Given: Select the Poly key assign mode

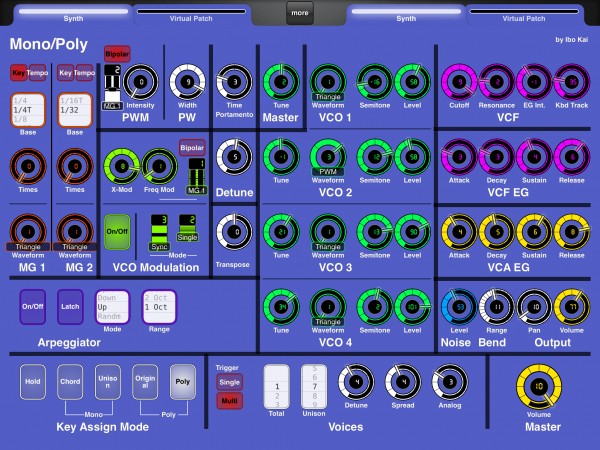Looking at the screenshot, I should click(183, 382).
